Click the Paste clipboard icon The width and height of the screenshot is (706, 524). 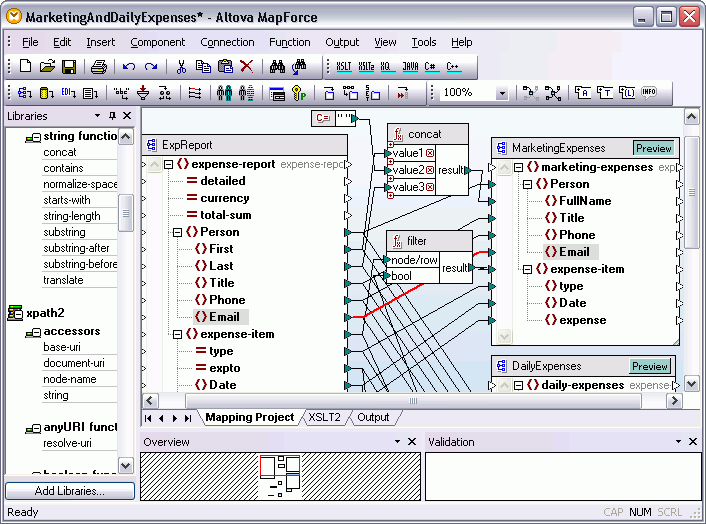tap(225, 67)
